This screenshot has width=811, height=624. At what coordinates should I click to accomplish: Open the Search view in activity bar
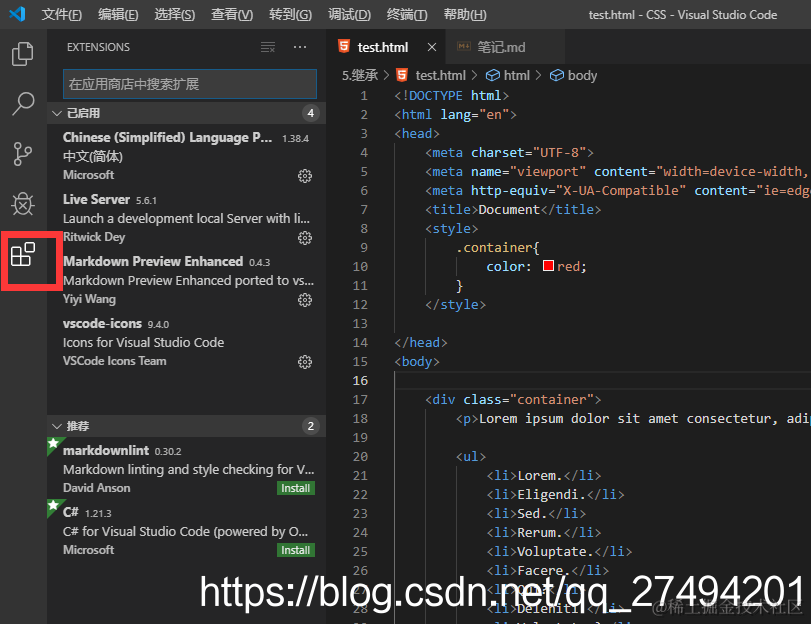(23, 104)
